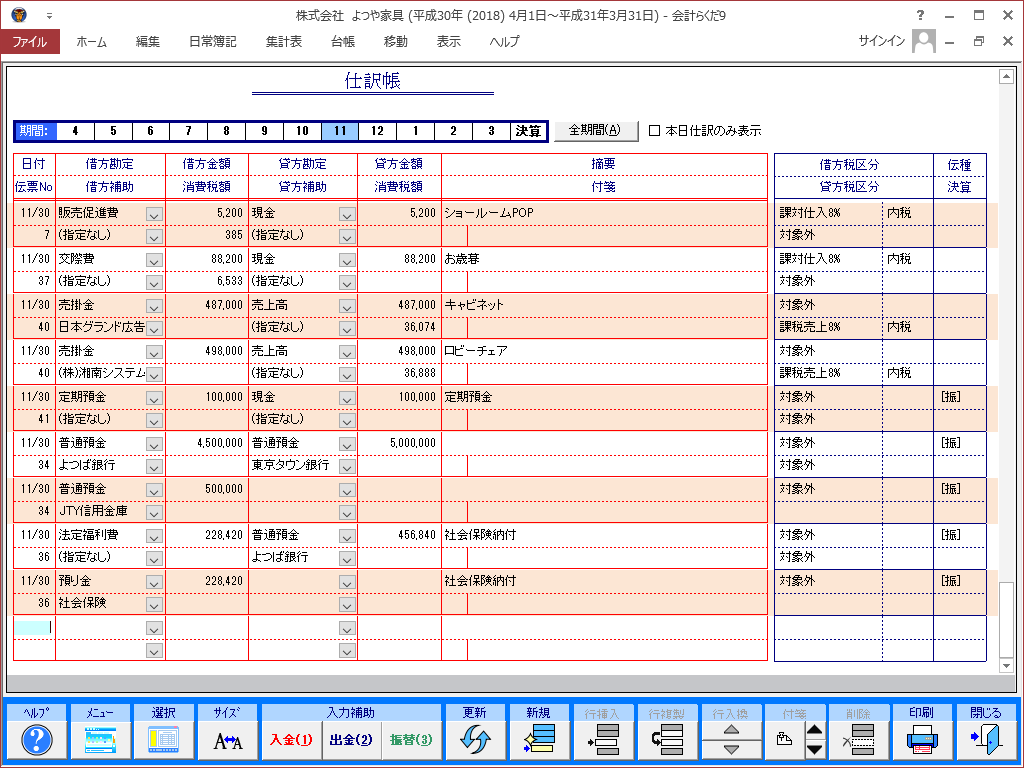Image resolution: width=1024 pixels, height=768 pixels.
Task: Click the サインイン sign-in link
Action: coord(882,41)
